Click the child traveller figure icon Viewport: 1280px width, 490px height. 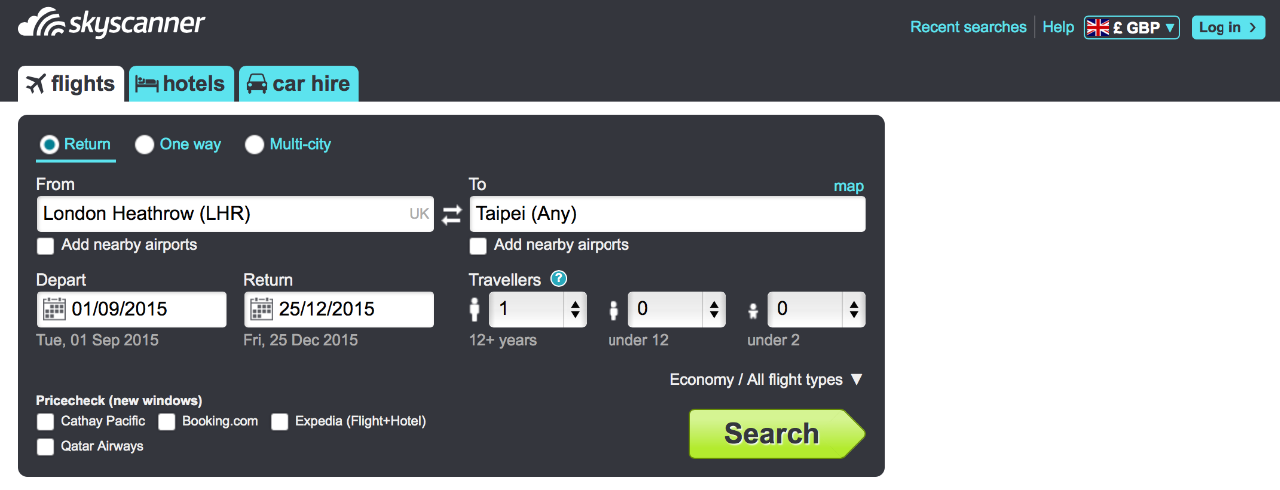pyautogui.click(x=614, y=310)
